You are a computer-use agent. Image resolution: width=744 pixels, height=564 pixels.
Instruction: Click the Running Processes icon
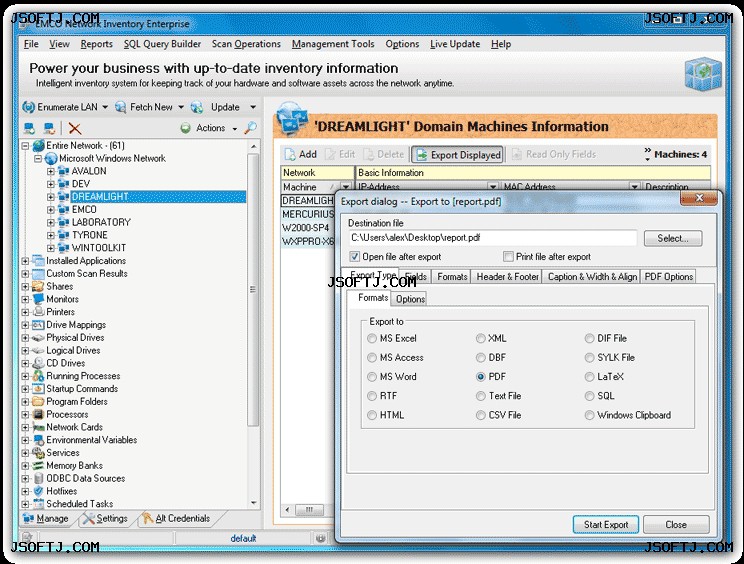coord(38,376)
